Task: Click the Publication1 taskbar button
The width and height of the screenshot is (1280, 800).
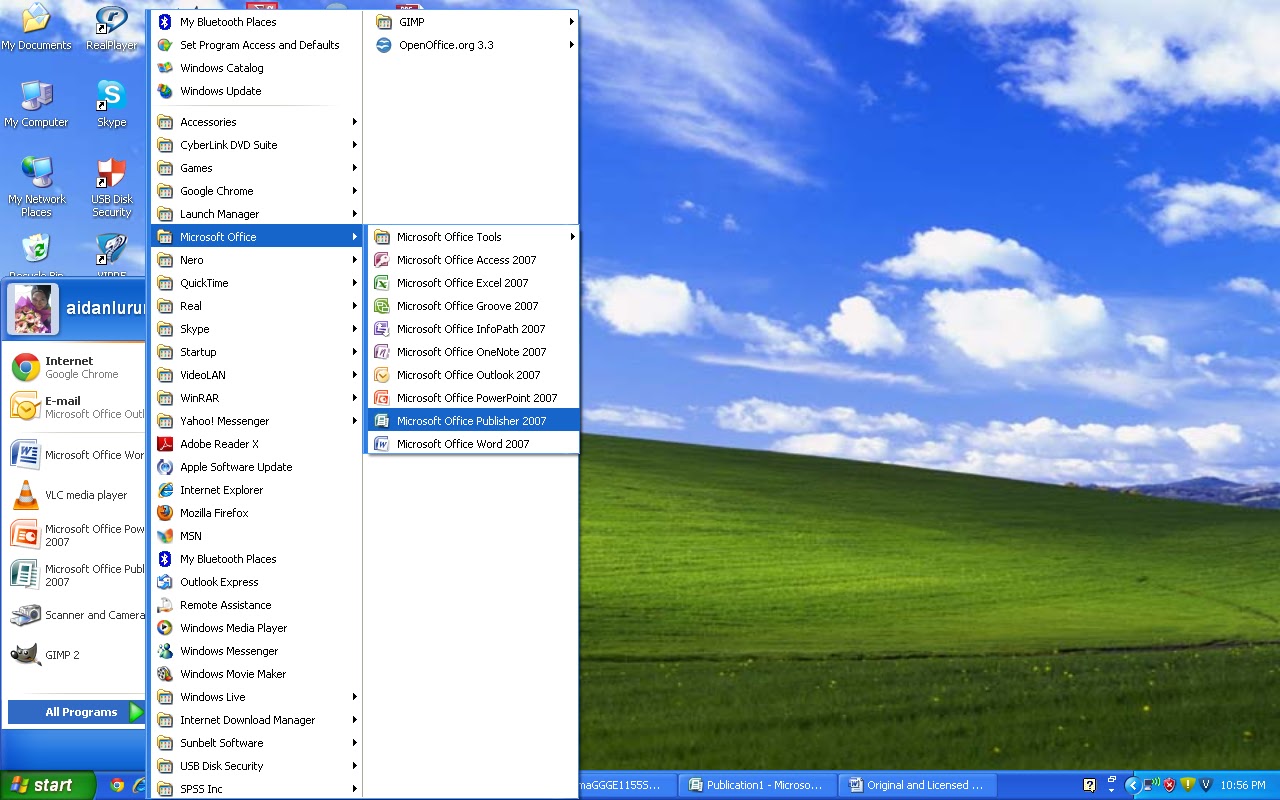Action: [x=756, y=785]
